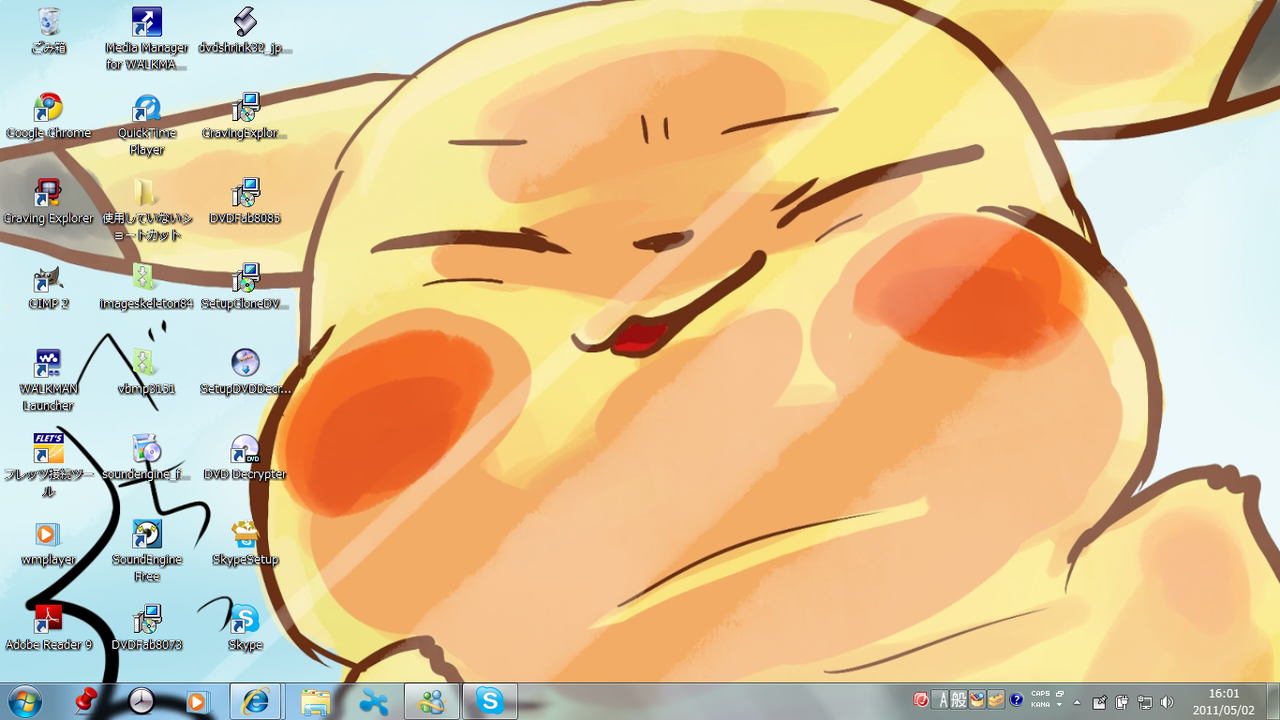The width and height of the screenshot is (1280, 720).
Task: Switch to Windows Live Messenger on taskbar
Action: [x=432, y=702]
